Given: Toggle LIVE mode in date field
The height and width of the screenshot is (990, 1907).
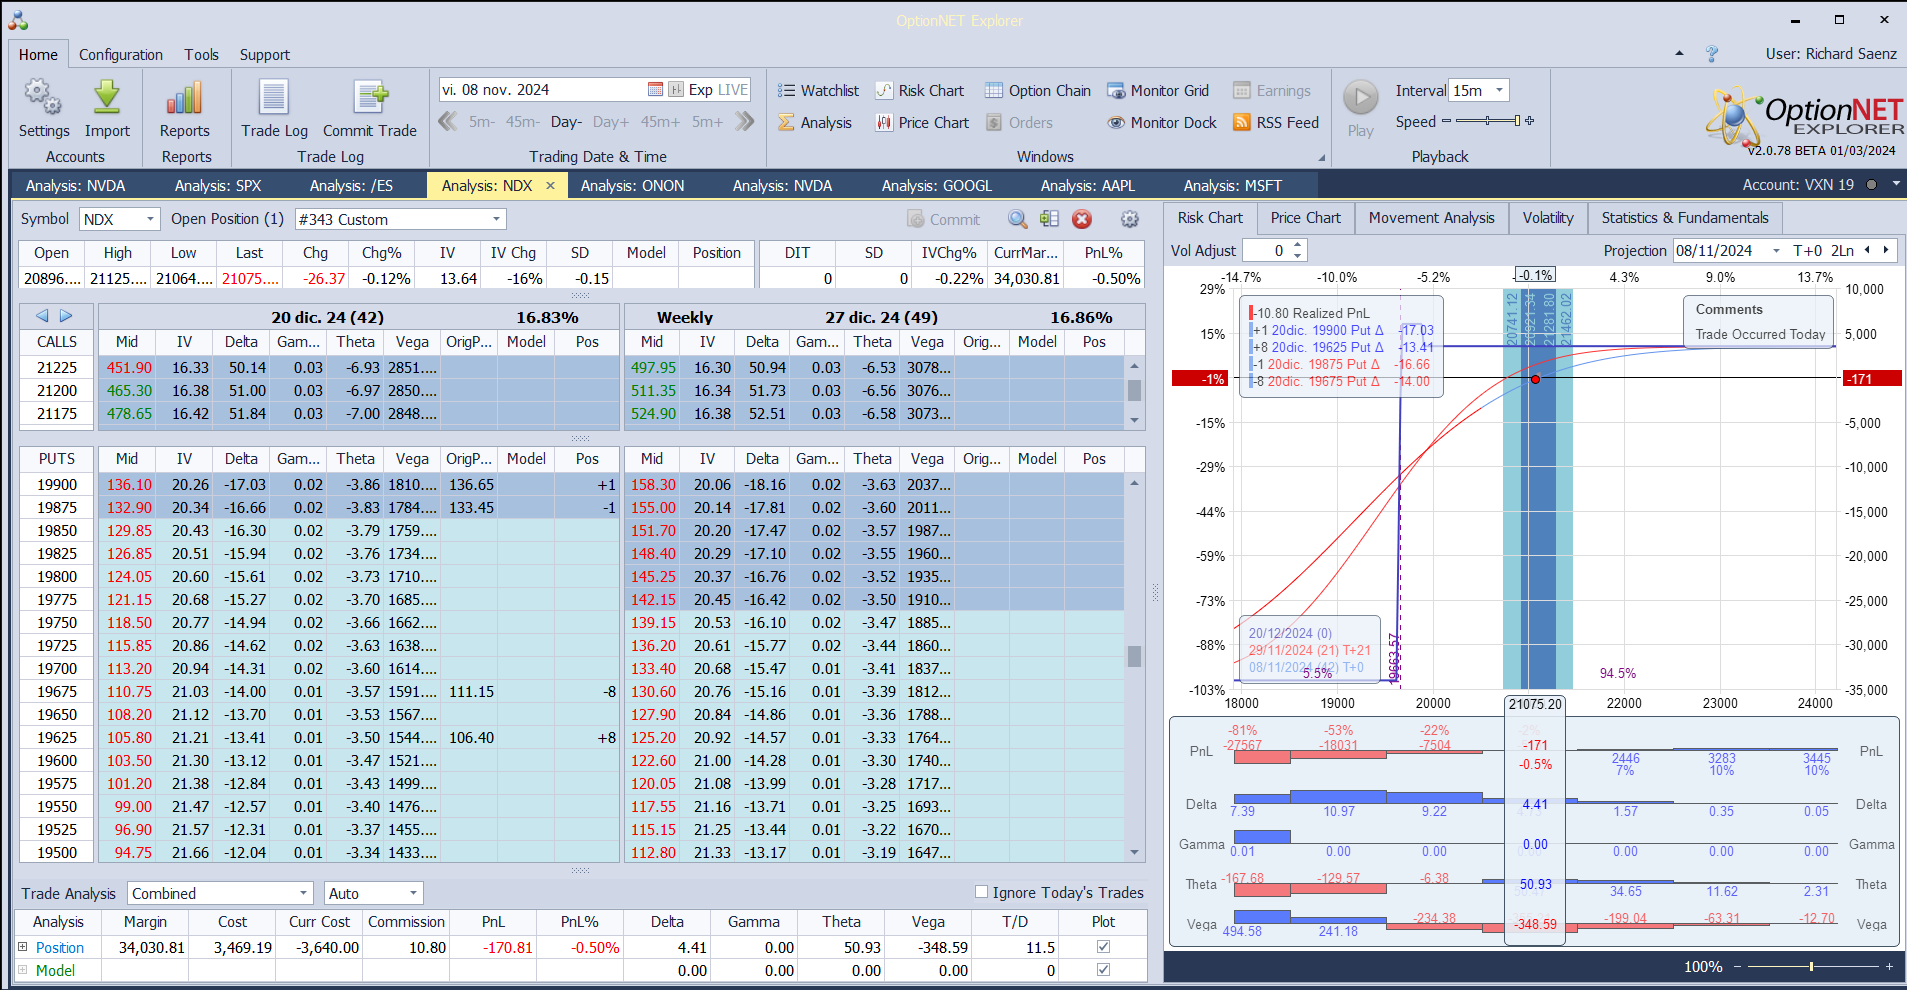Looking at the screenshot, I should point(733,89).
